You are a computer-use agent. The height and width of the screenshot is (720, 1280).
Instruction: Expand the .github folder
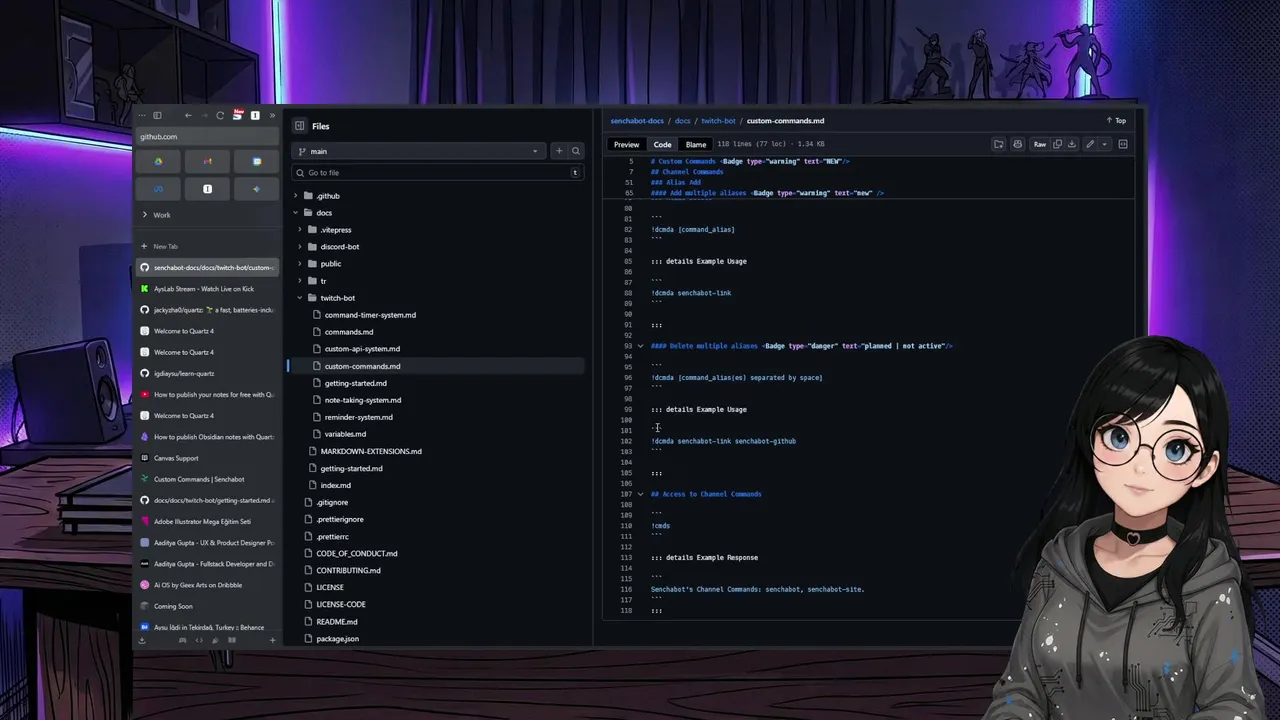pos(296,196)
